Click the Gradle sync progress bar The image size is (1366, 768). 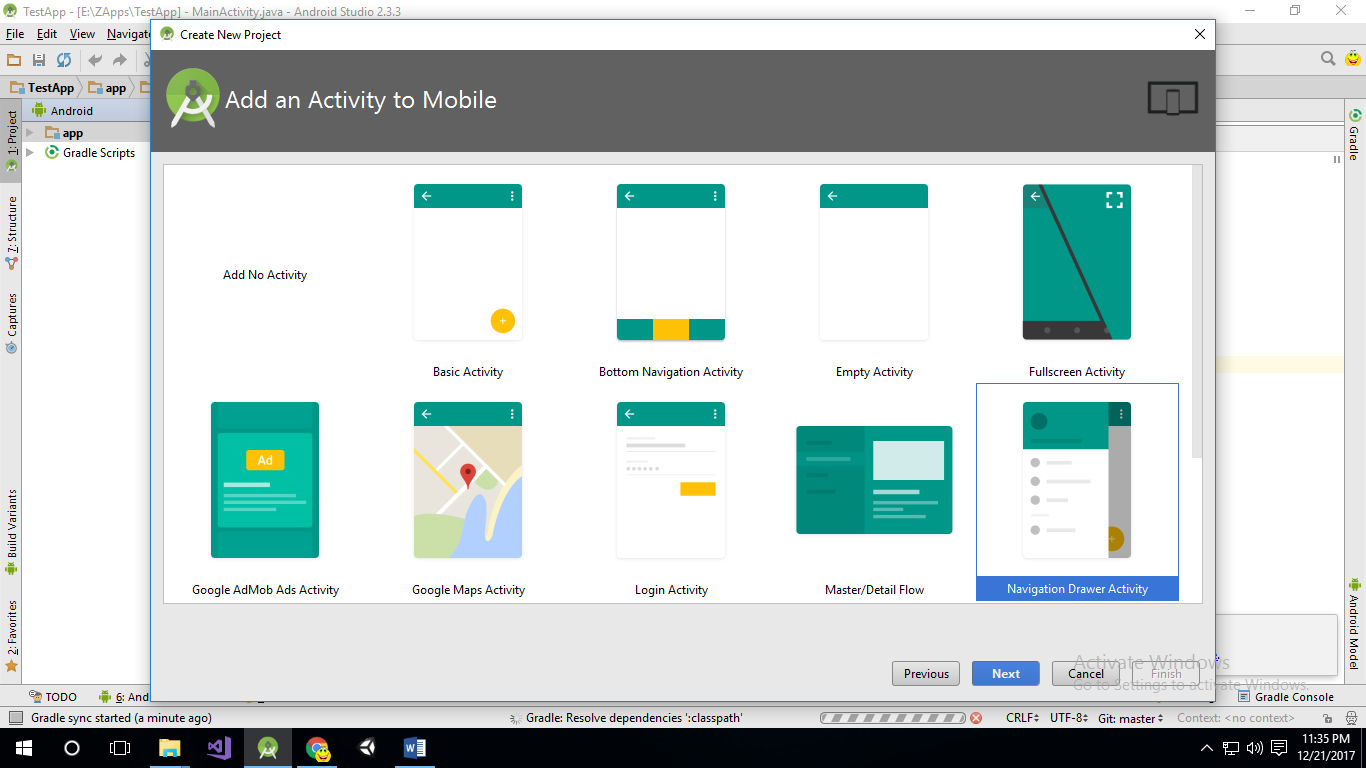pyautogui.click(x=893, y=717)
